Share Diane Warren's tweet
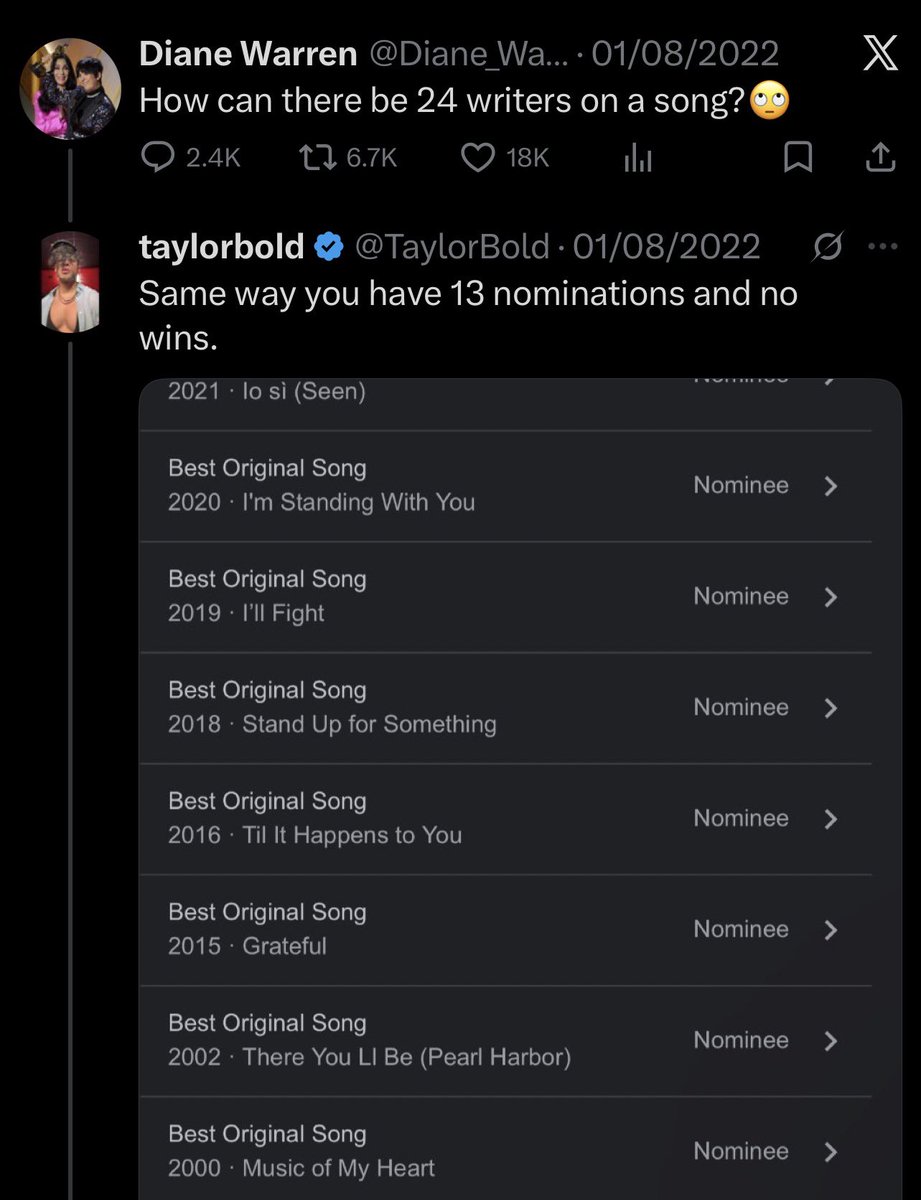 pyautogui.click(x=878, y=157)
